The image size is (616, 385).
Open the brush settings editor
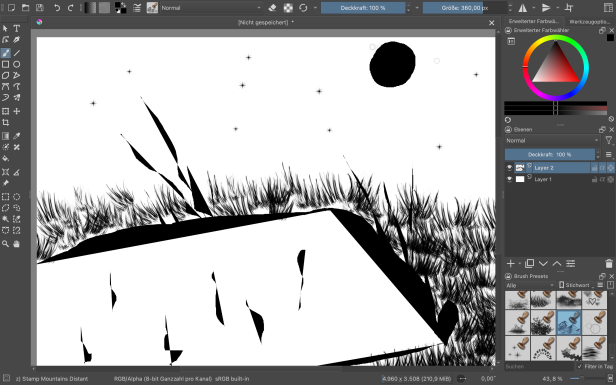tap(137, 7)
